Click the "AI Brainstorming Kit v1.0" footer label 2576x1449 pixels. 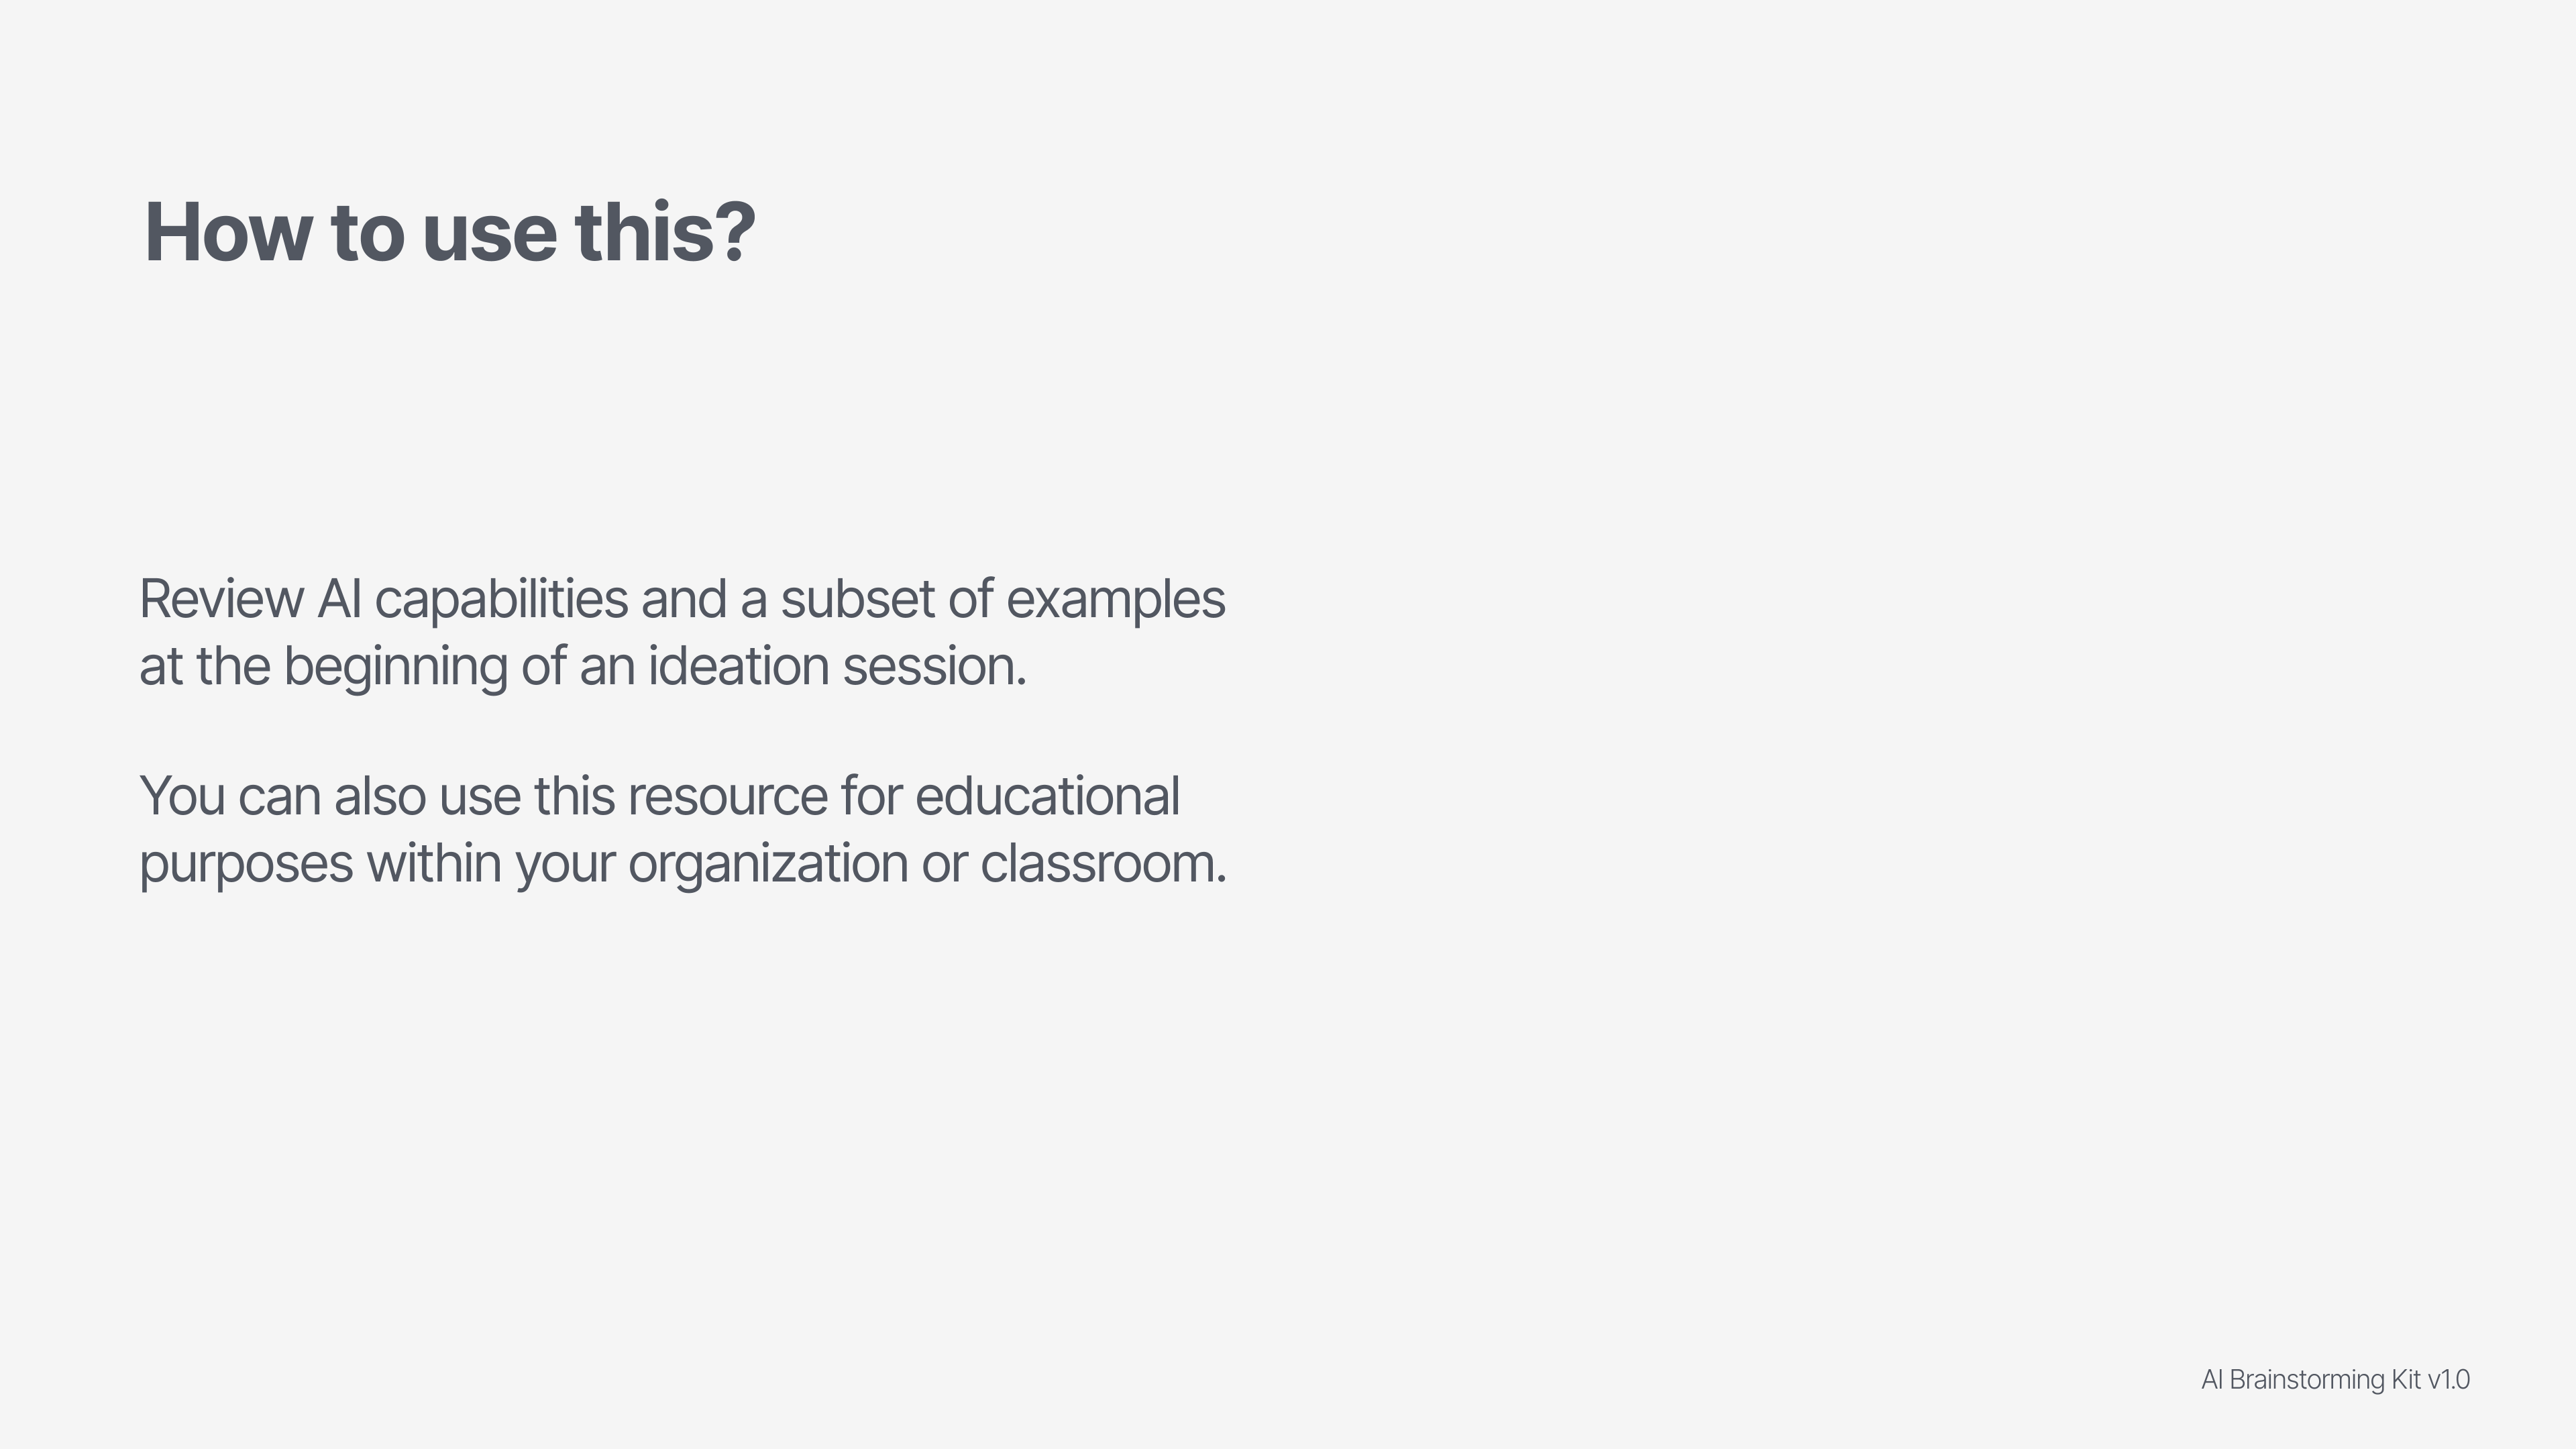pos(2335,1380)
